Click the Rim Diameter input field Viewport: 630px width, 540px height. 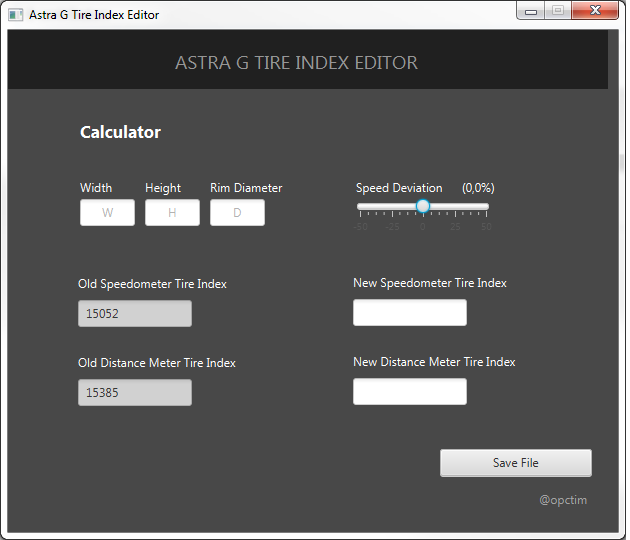pos(237,213)
